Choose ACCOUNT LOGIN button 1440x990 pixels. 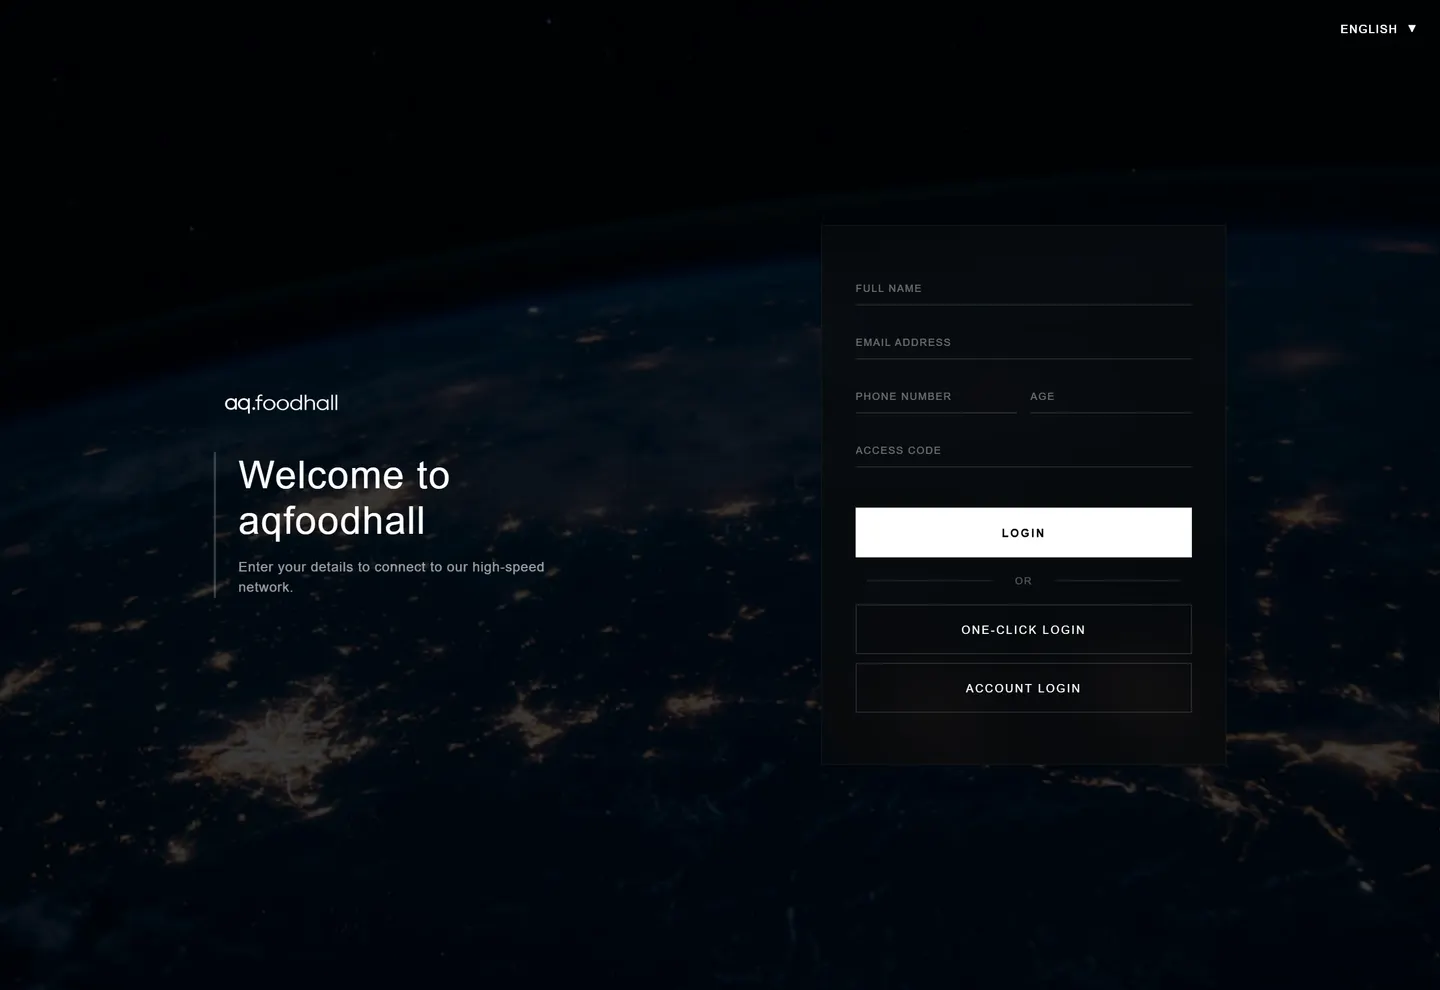point(1023,688)
